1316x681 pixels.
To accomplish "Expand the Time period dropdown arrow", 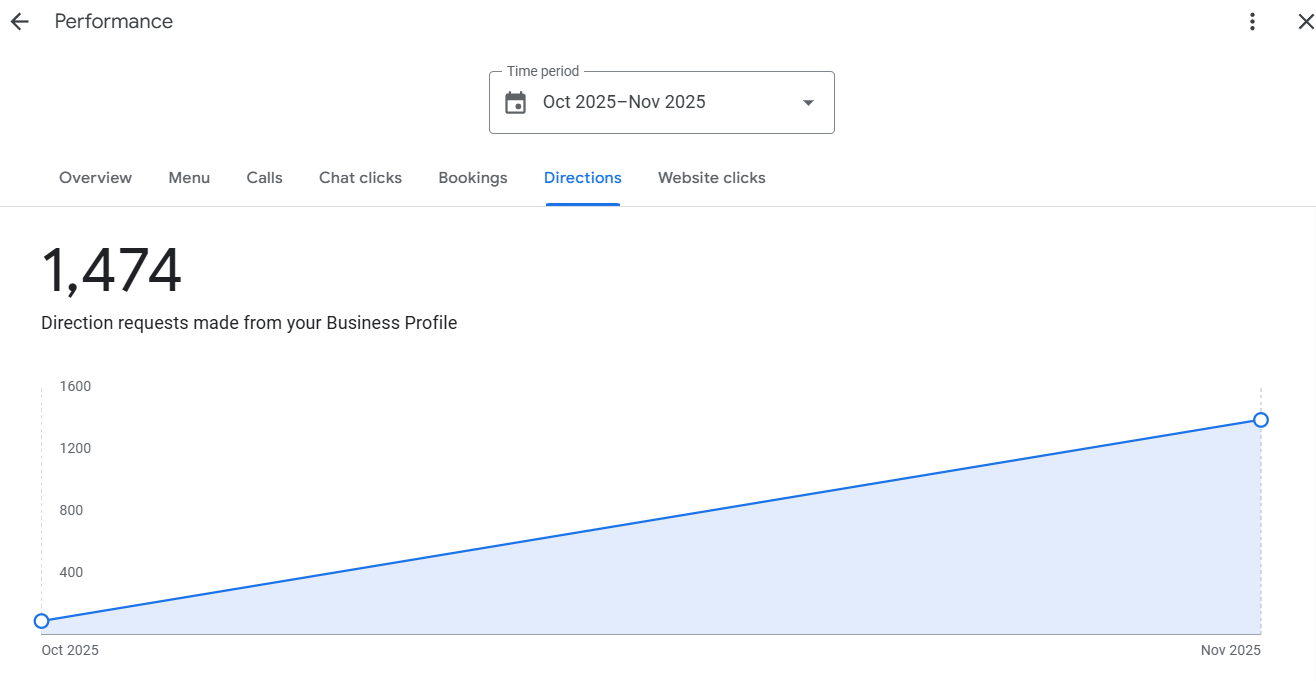I will pyautogui.click(x=808, y=102).
